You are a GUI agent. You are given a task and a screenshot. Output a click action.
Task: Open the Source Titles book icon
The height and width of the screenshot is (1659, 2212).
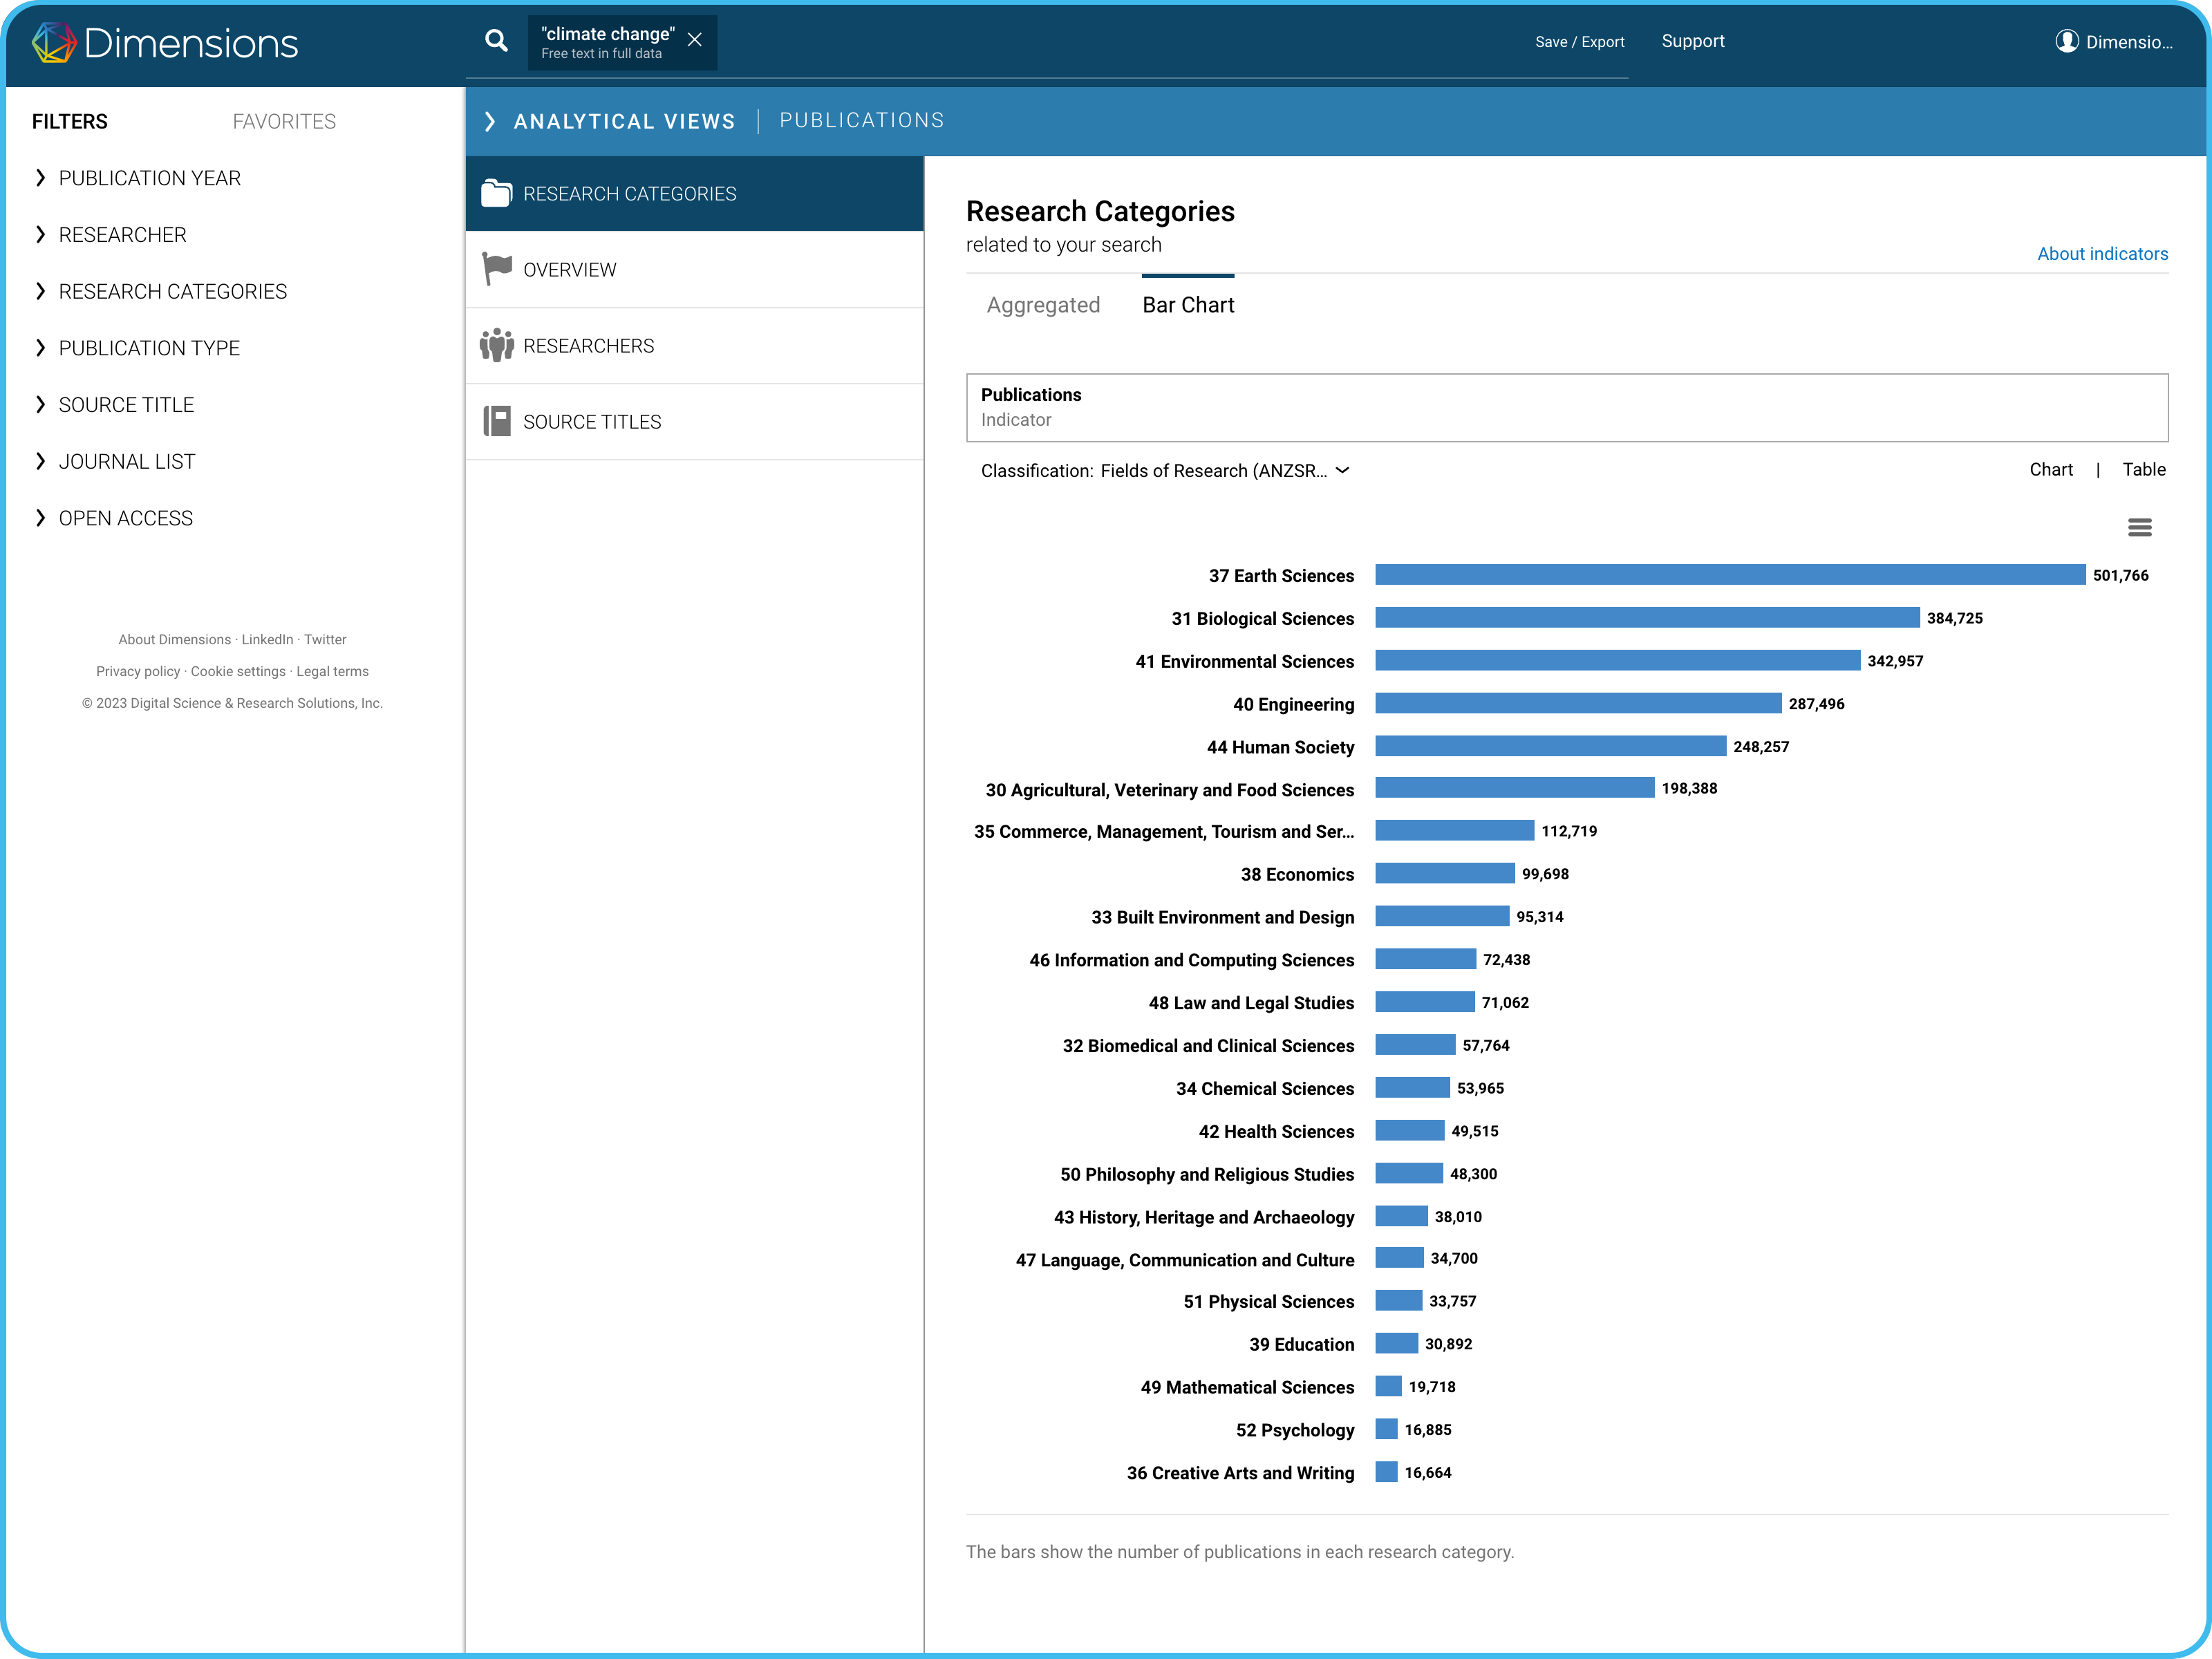(496, 421)
